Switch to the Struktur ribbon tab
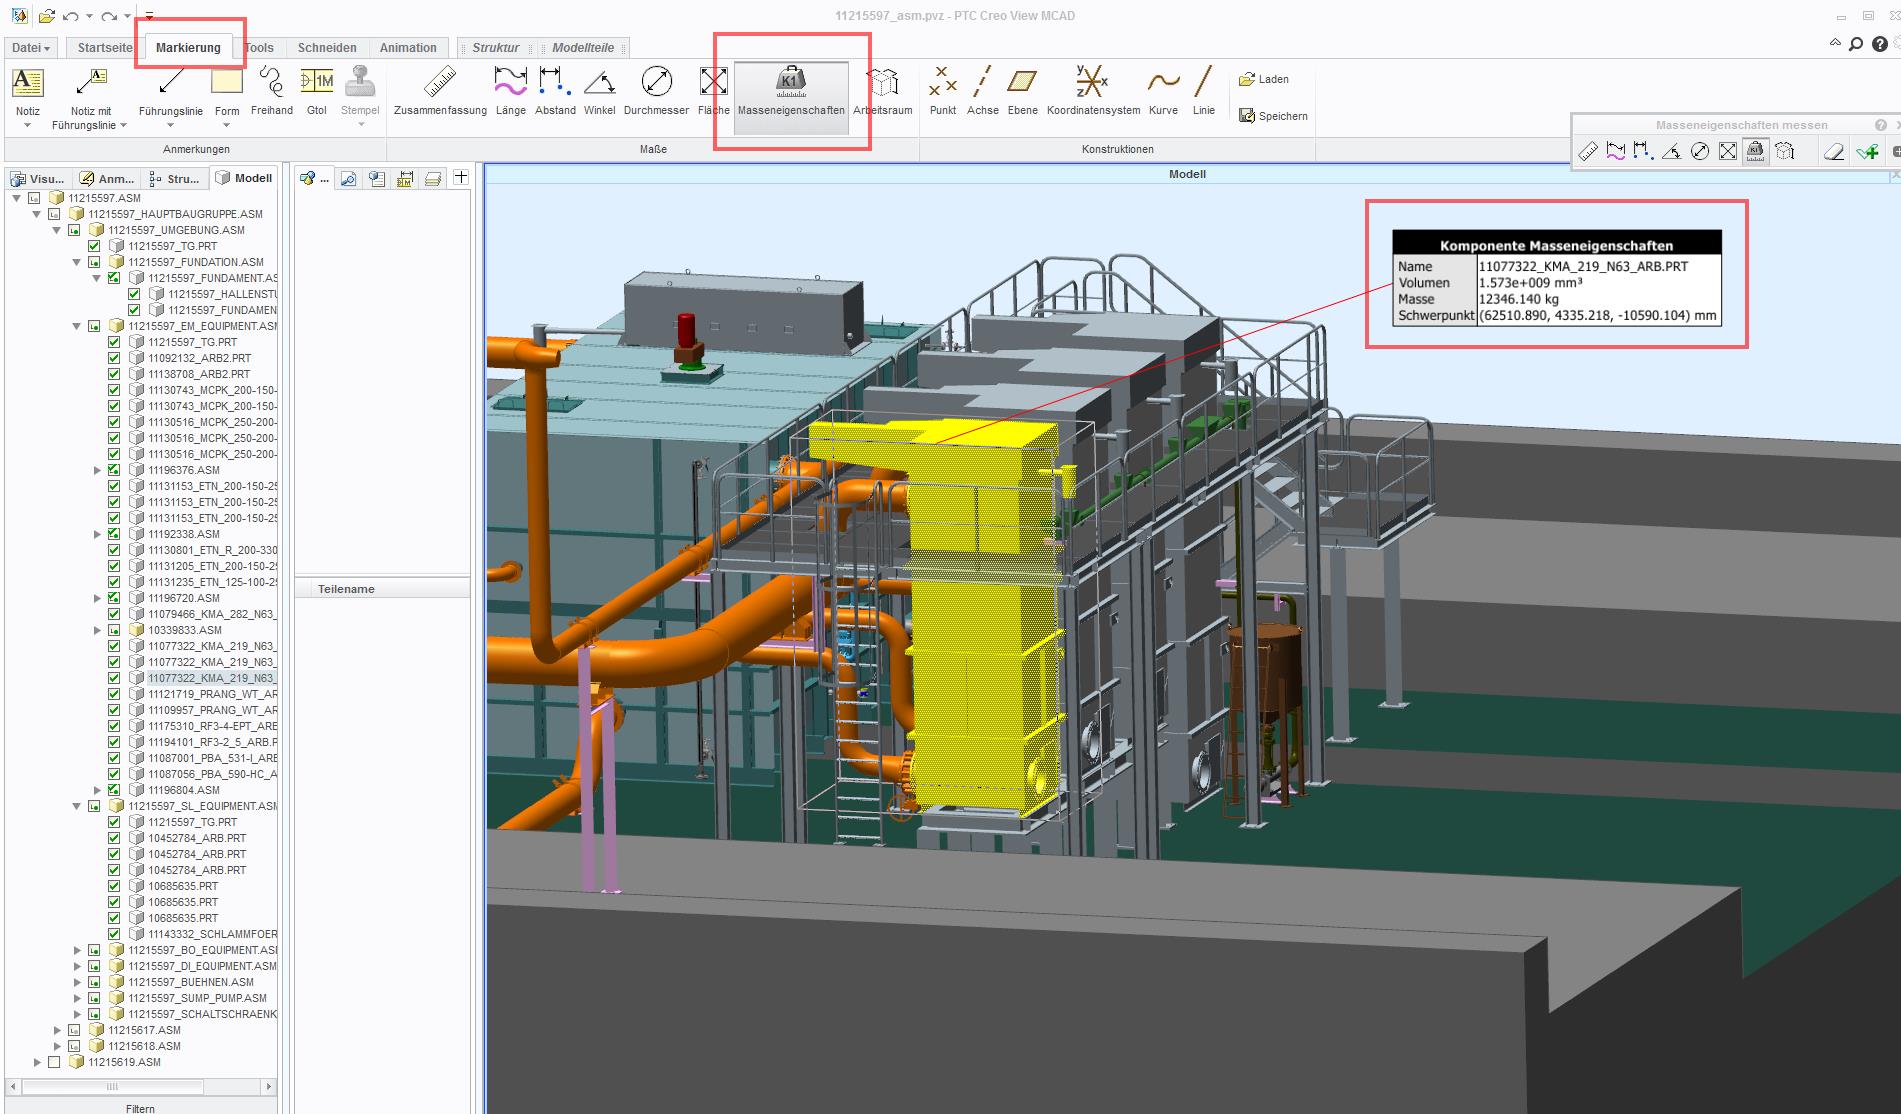The height and width of the screenshot is (1114, 1901). point(496,48)
